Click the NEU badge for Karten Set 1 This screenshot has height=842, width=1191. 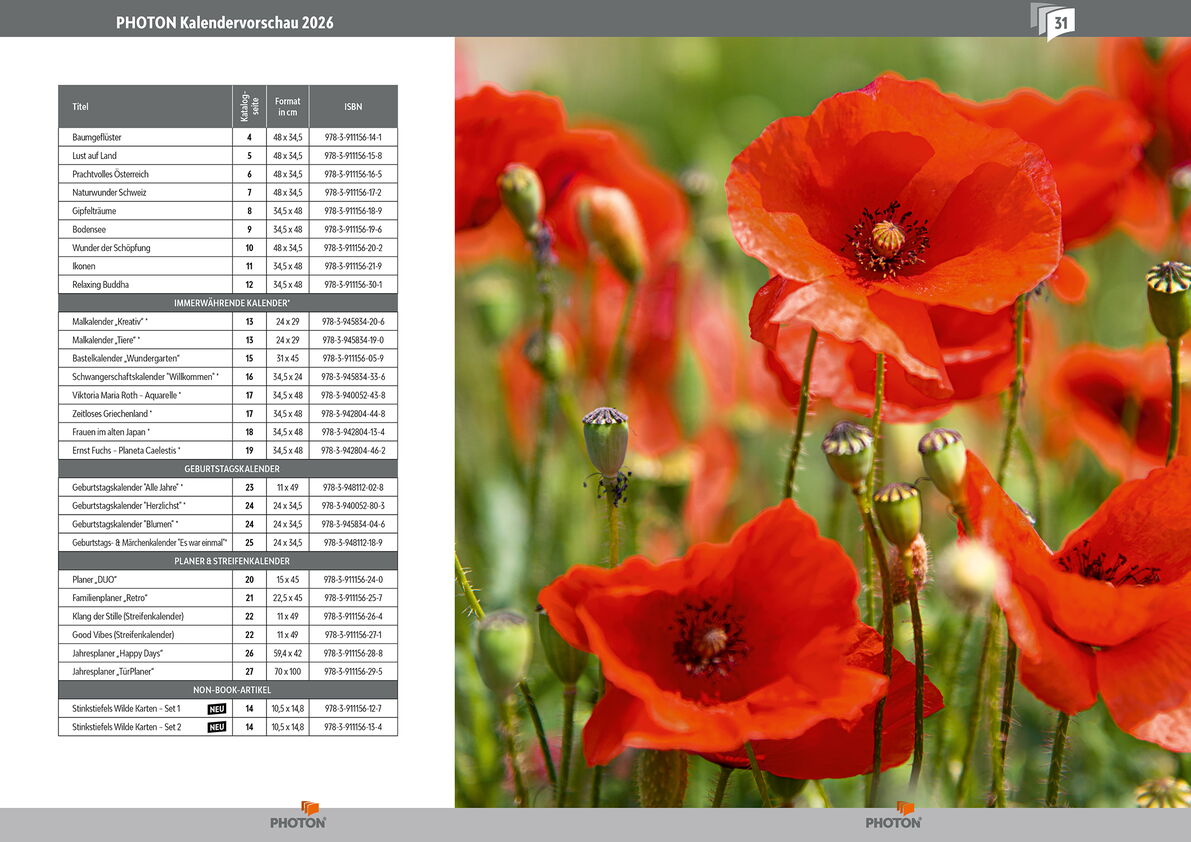click(x=217, y=709)
